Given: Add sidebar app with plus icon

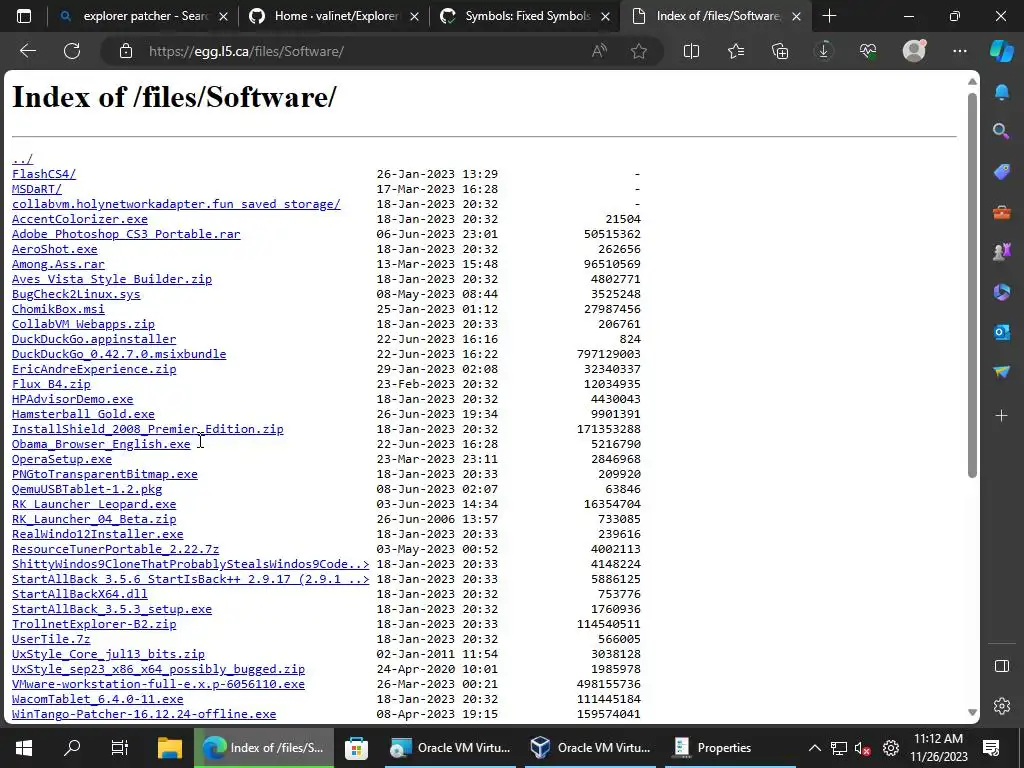Looking at the screenshot, I should 1001,415.
